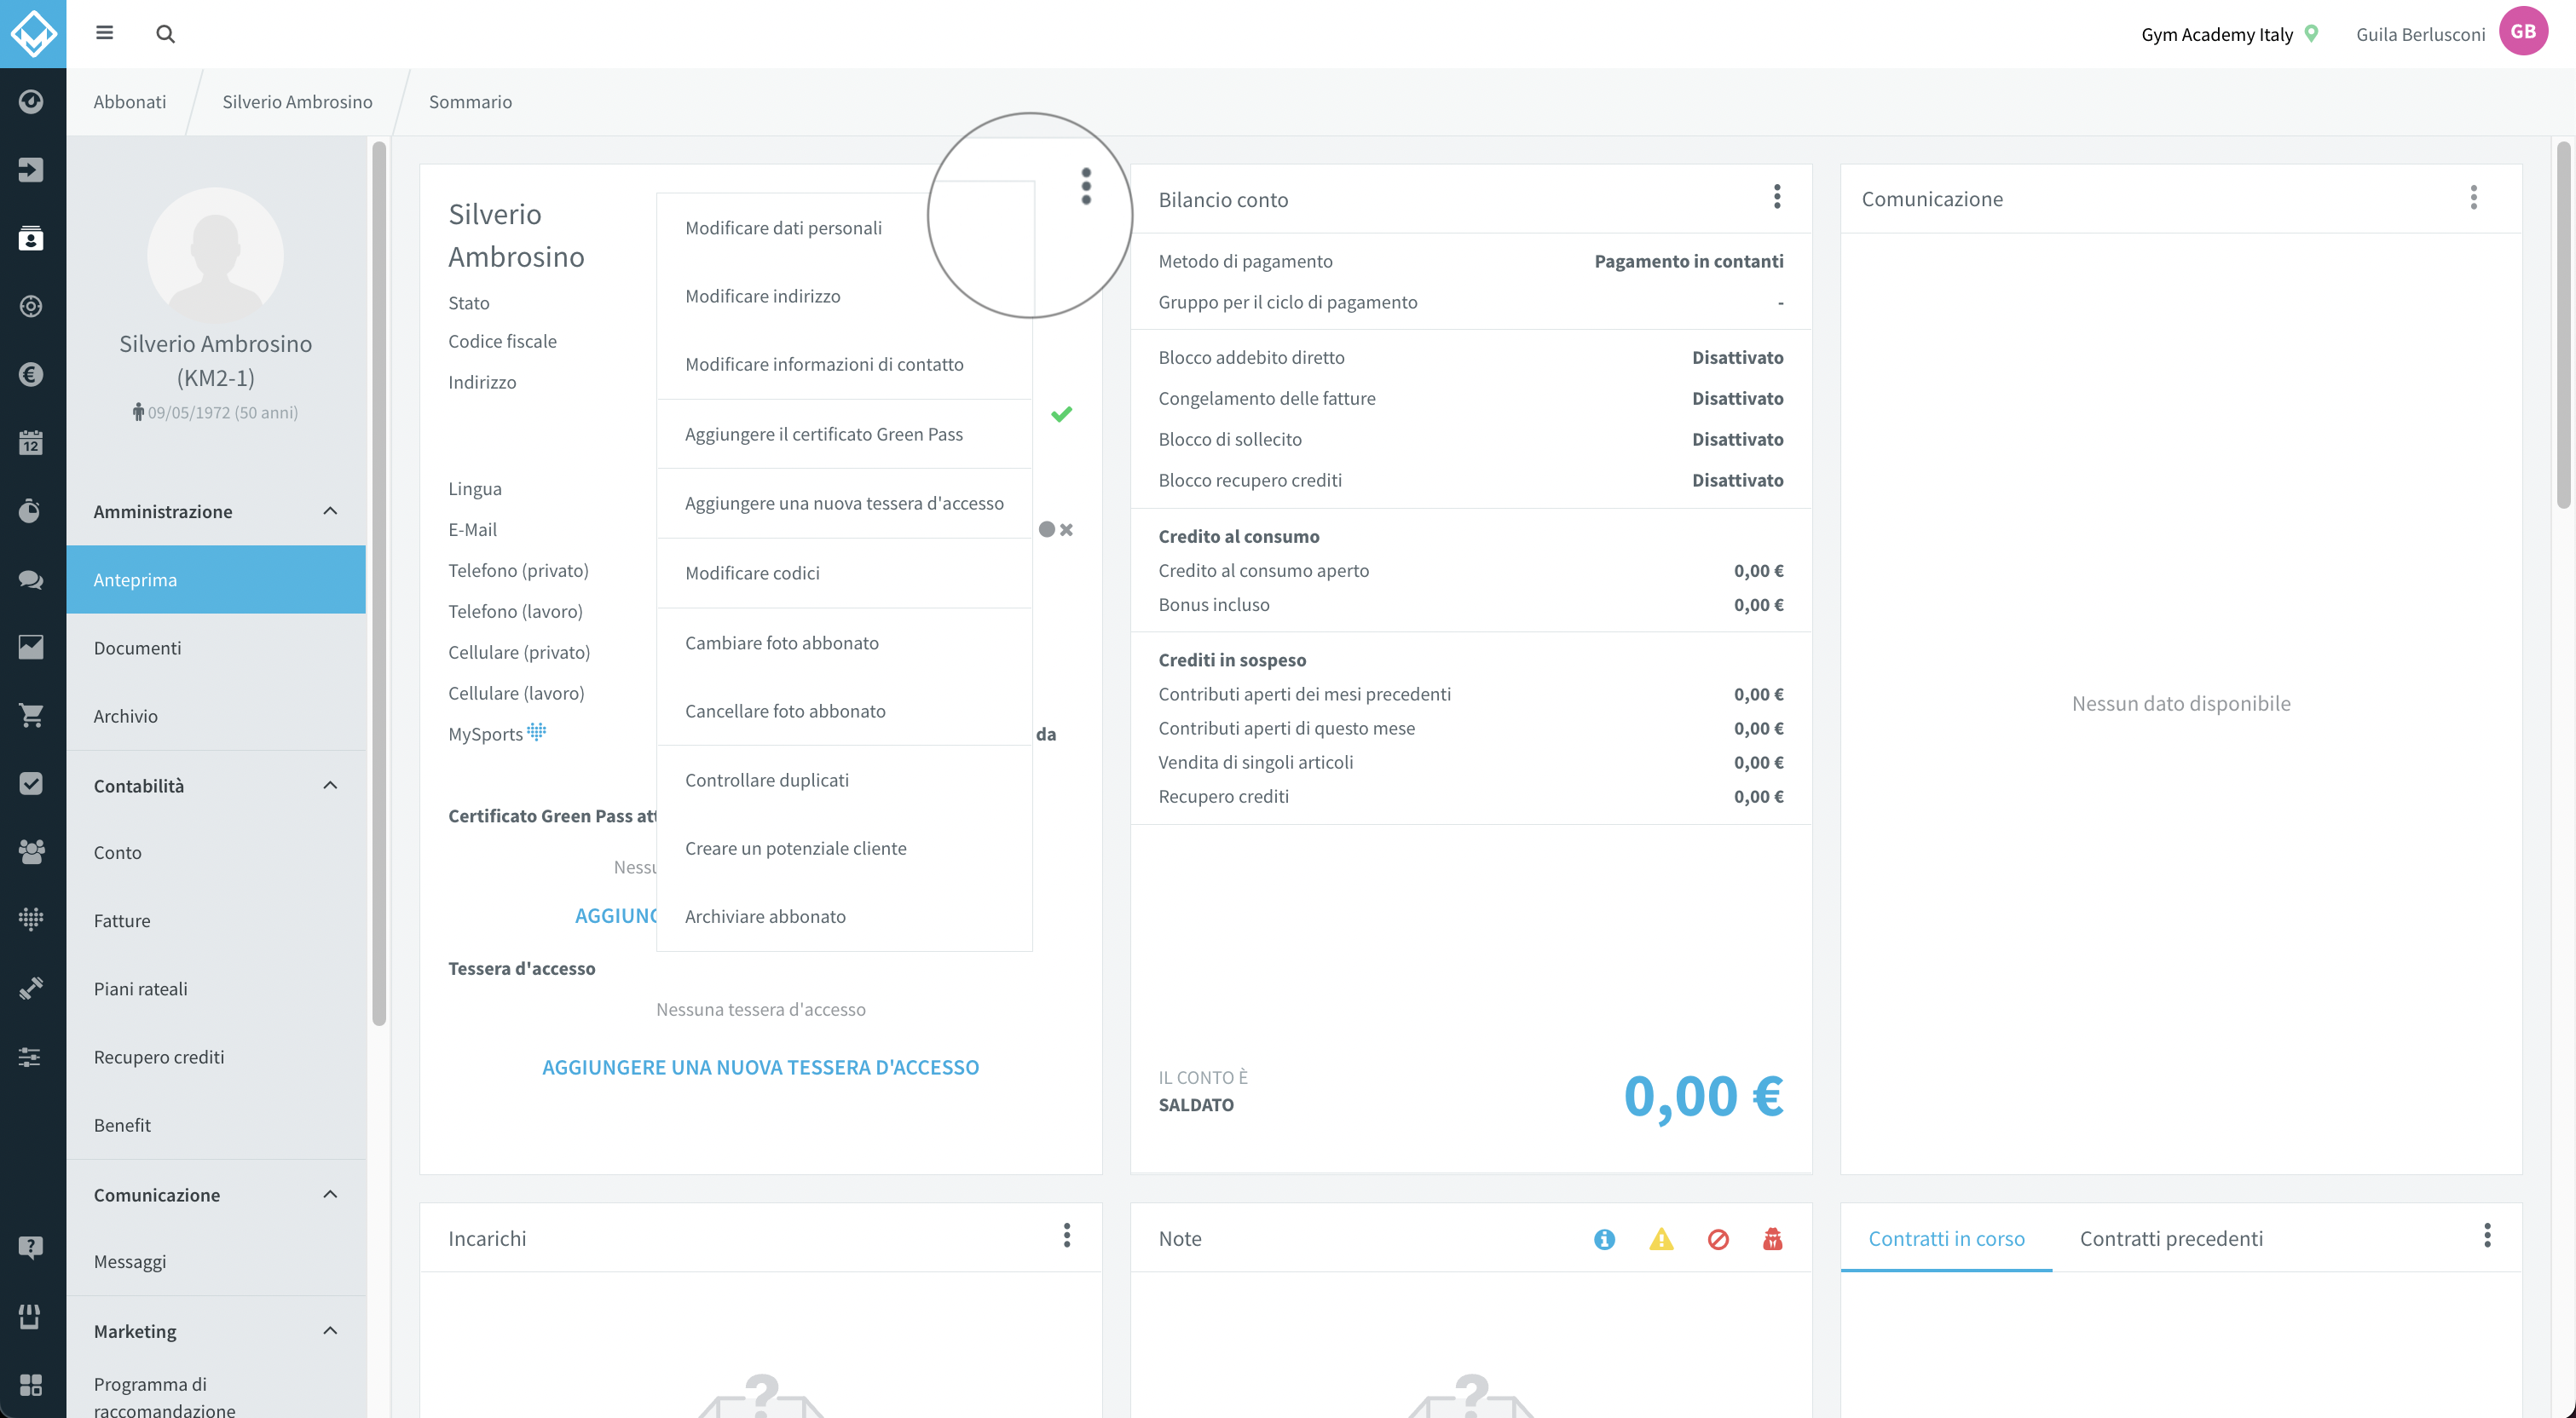
Task: Open the hamburger menu icon
Action: click(x=104, y=33)
